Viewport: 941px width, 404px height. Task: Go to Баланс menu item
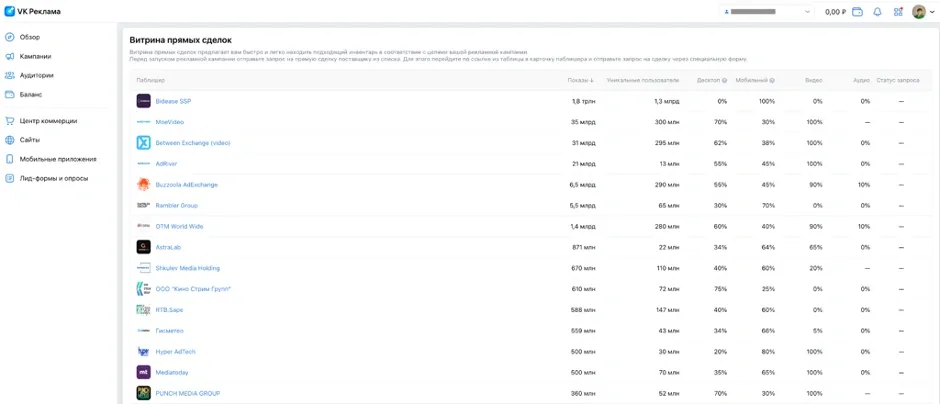pos(31,94)
